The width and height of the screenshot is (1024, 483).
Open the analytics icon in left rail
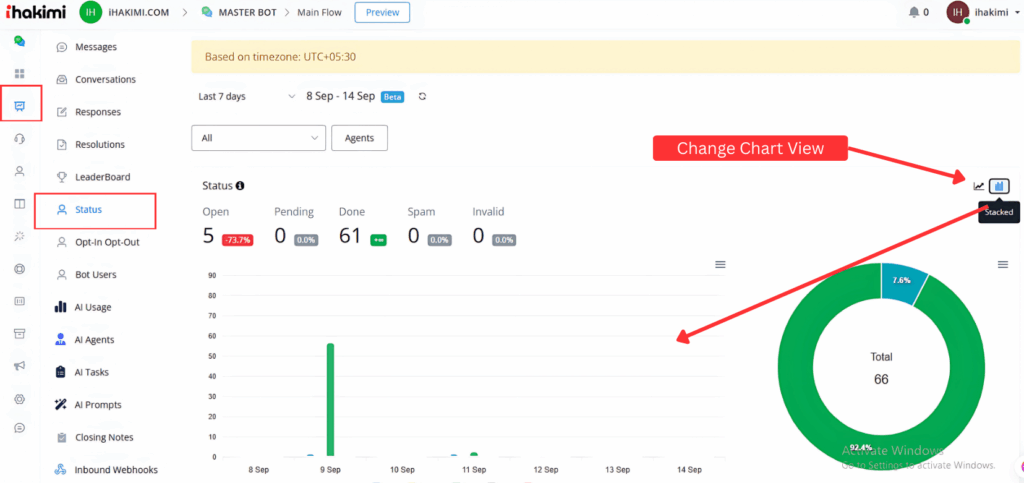pos(20,106)
